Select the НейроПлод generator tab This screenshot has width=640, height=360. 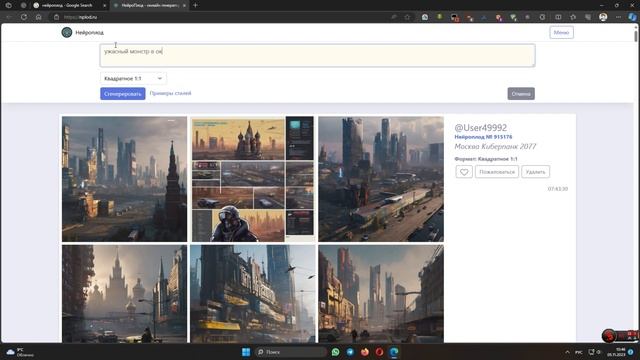(x=149, y=5)
